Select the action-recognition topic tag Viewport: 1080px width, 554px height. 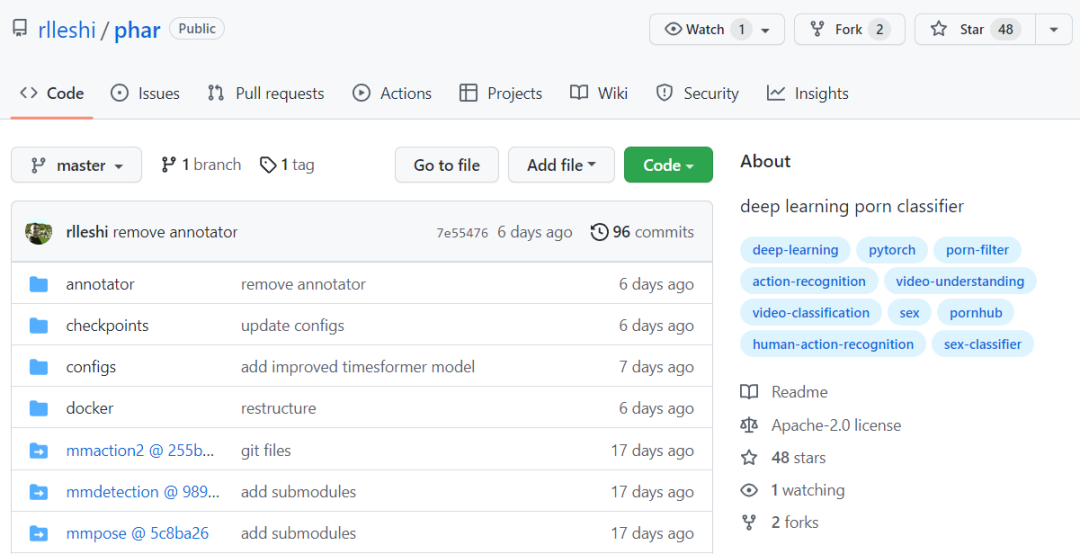(809, 281)
